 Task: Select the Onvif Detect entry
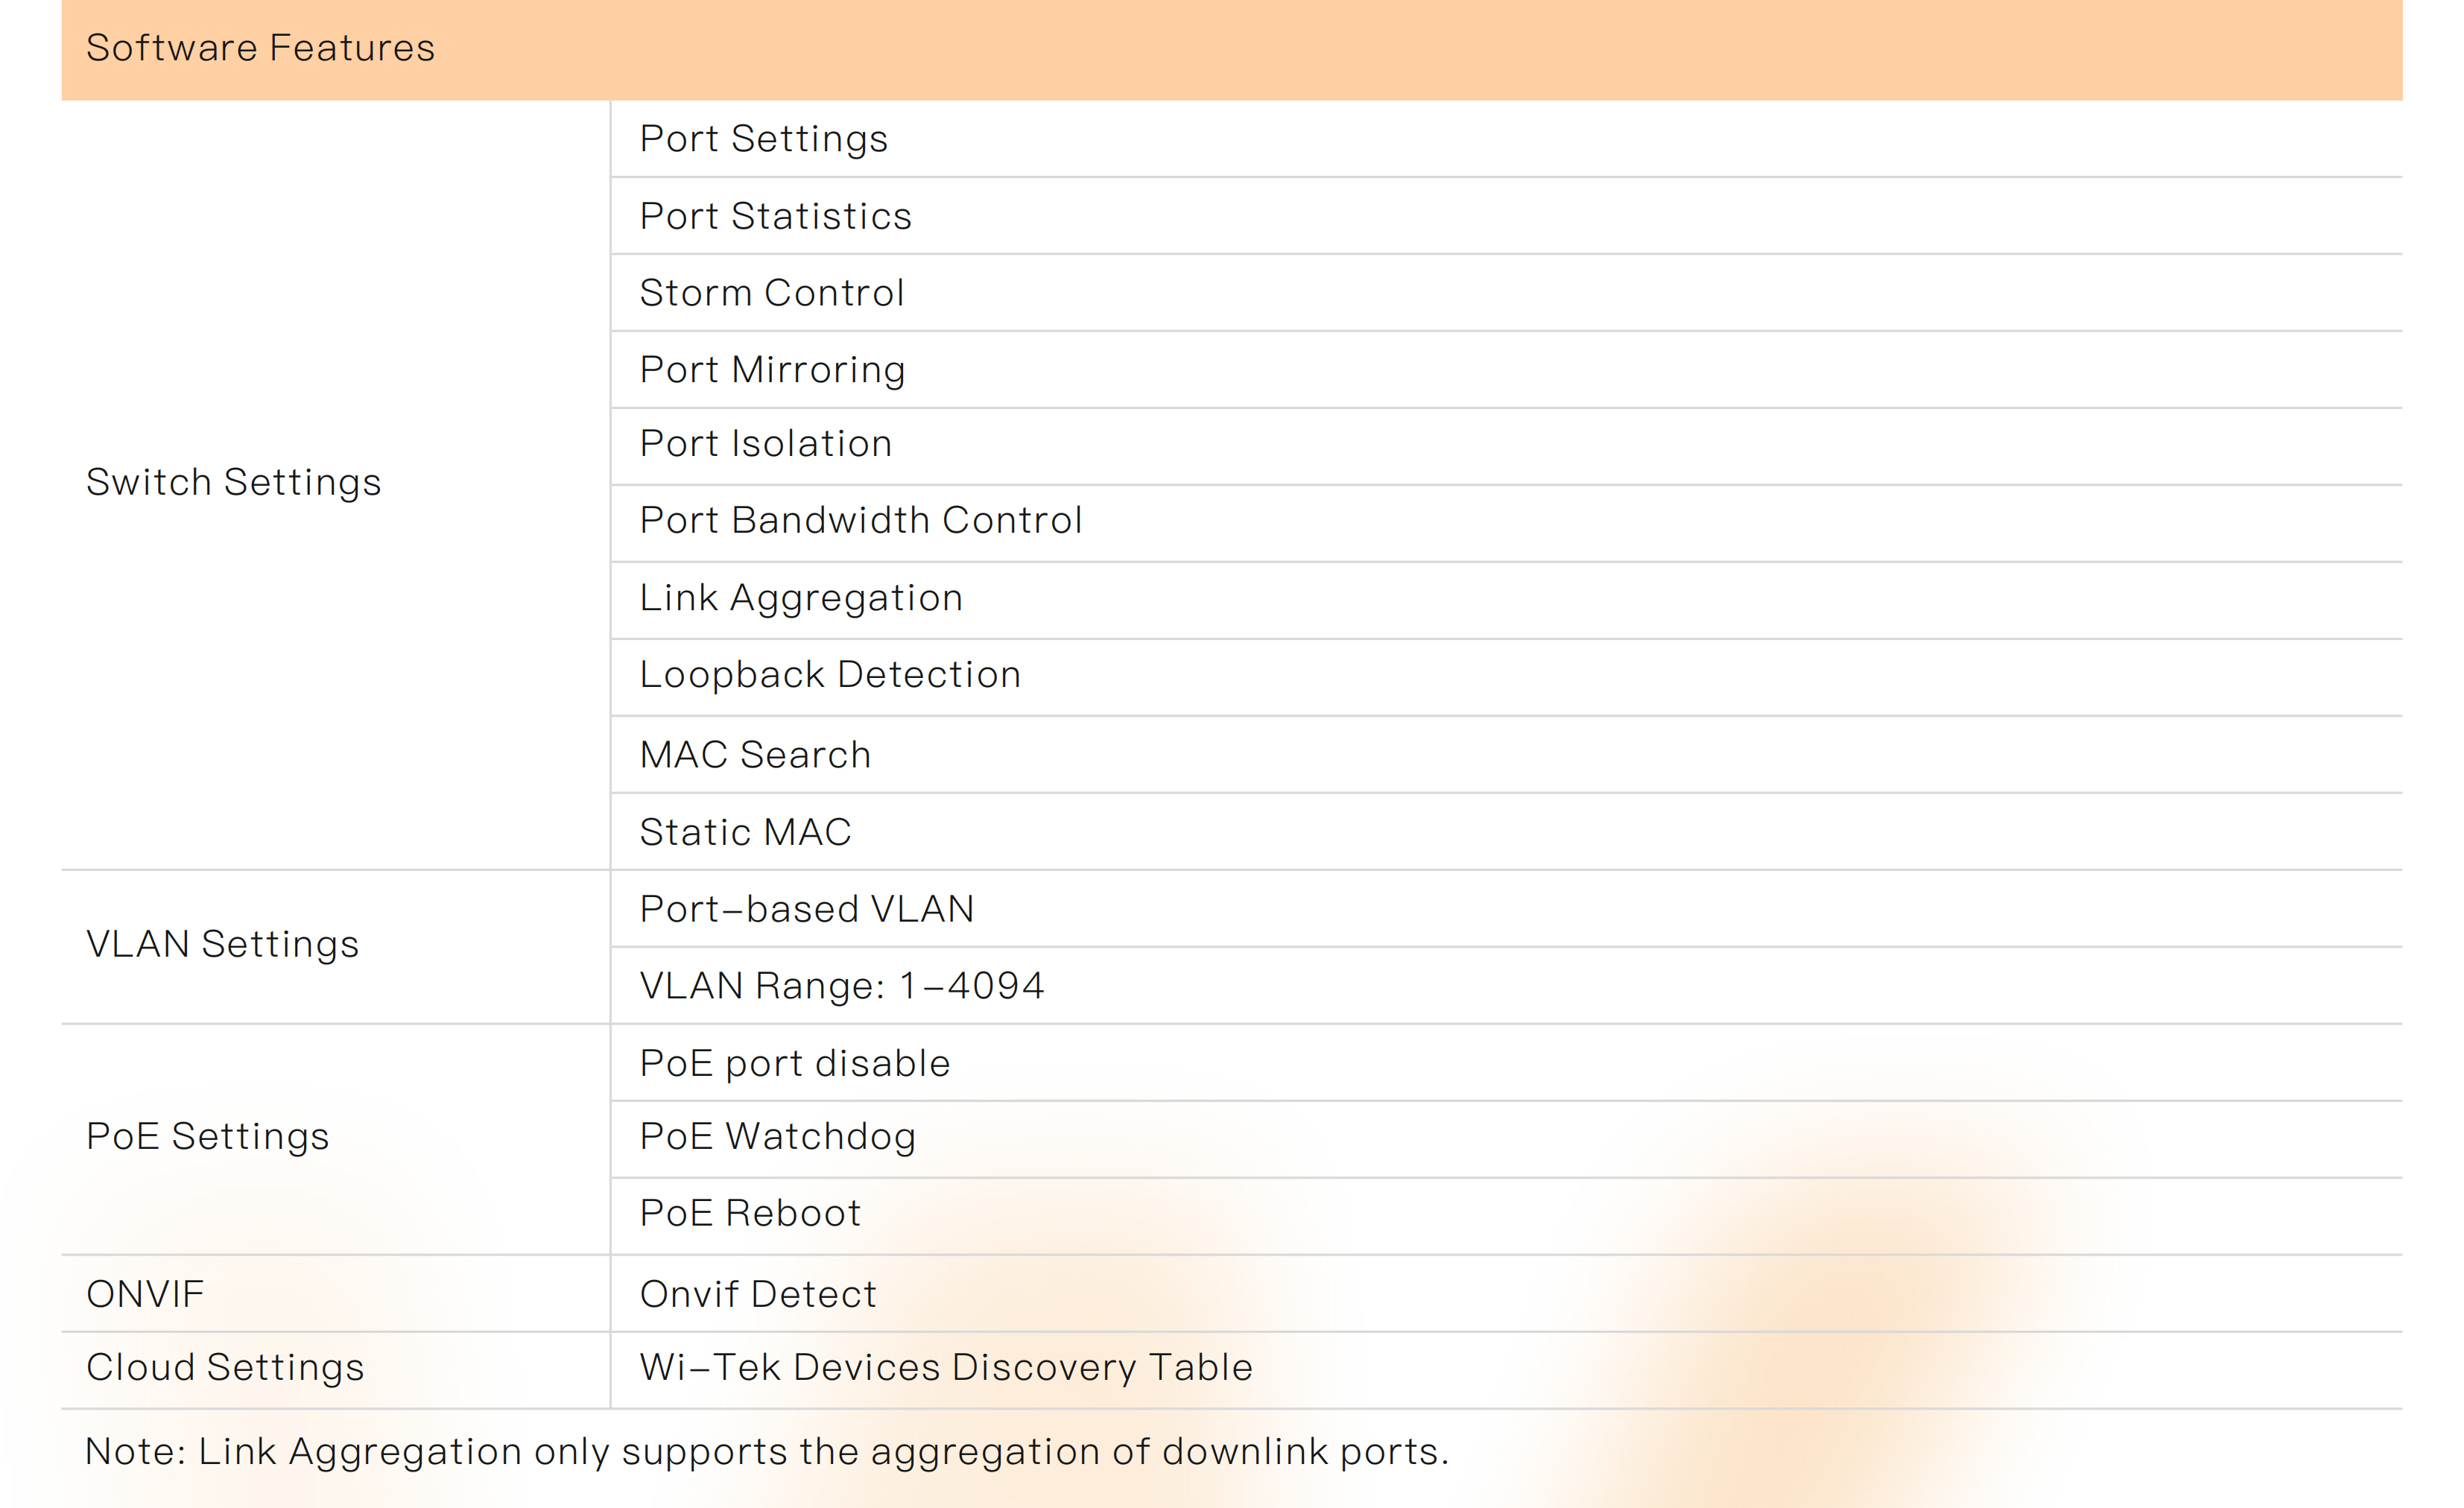(x=758, y=1294)
